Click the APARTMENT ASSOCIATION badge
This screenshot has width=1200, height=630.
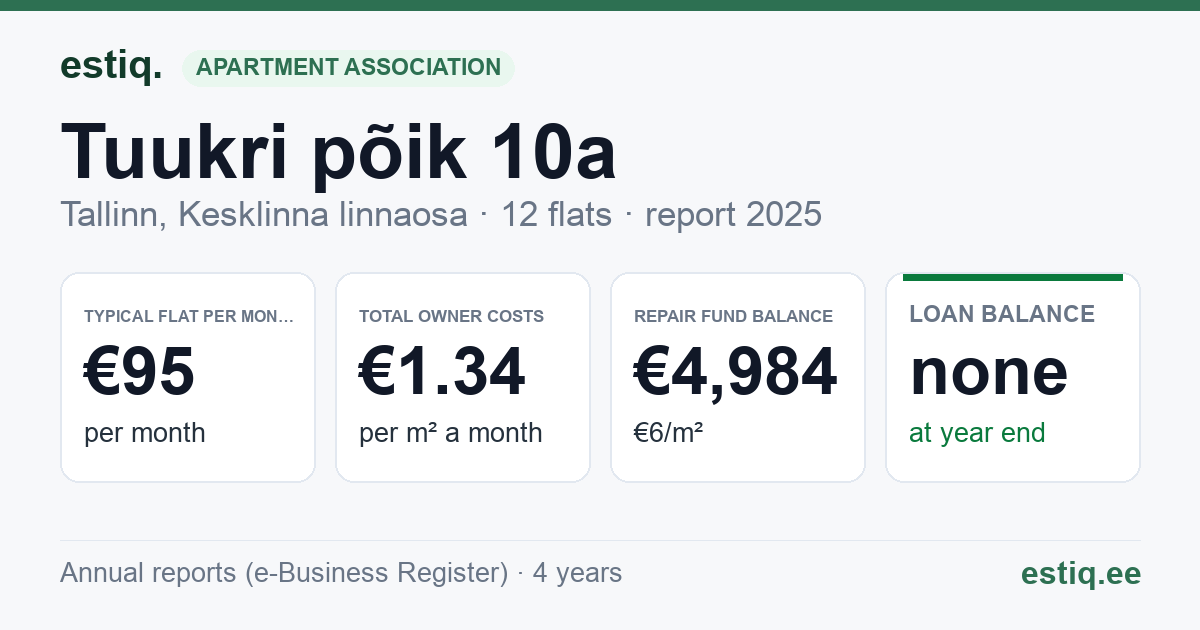point(348,67)
